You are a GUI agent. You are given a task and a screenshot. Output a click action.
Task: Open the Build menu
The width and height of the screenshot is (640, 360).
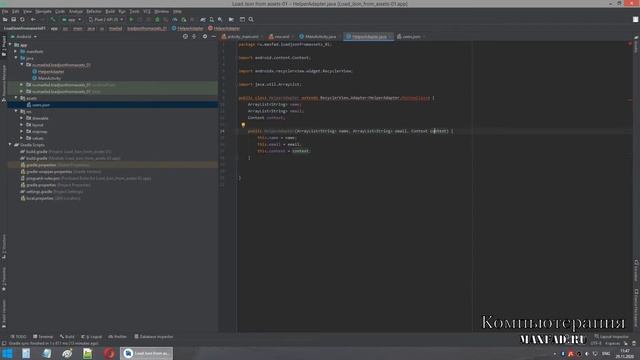(x=110, y=11)
